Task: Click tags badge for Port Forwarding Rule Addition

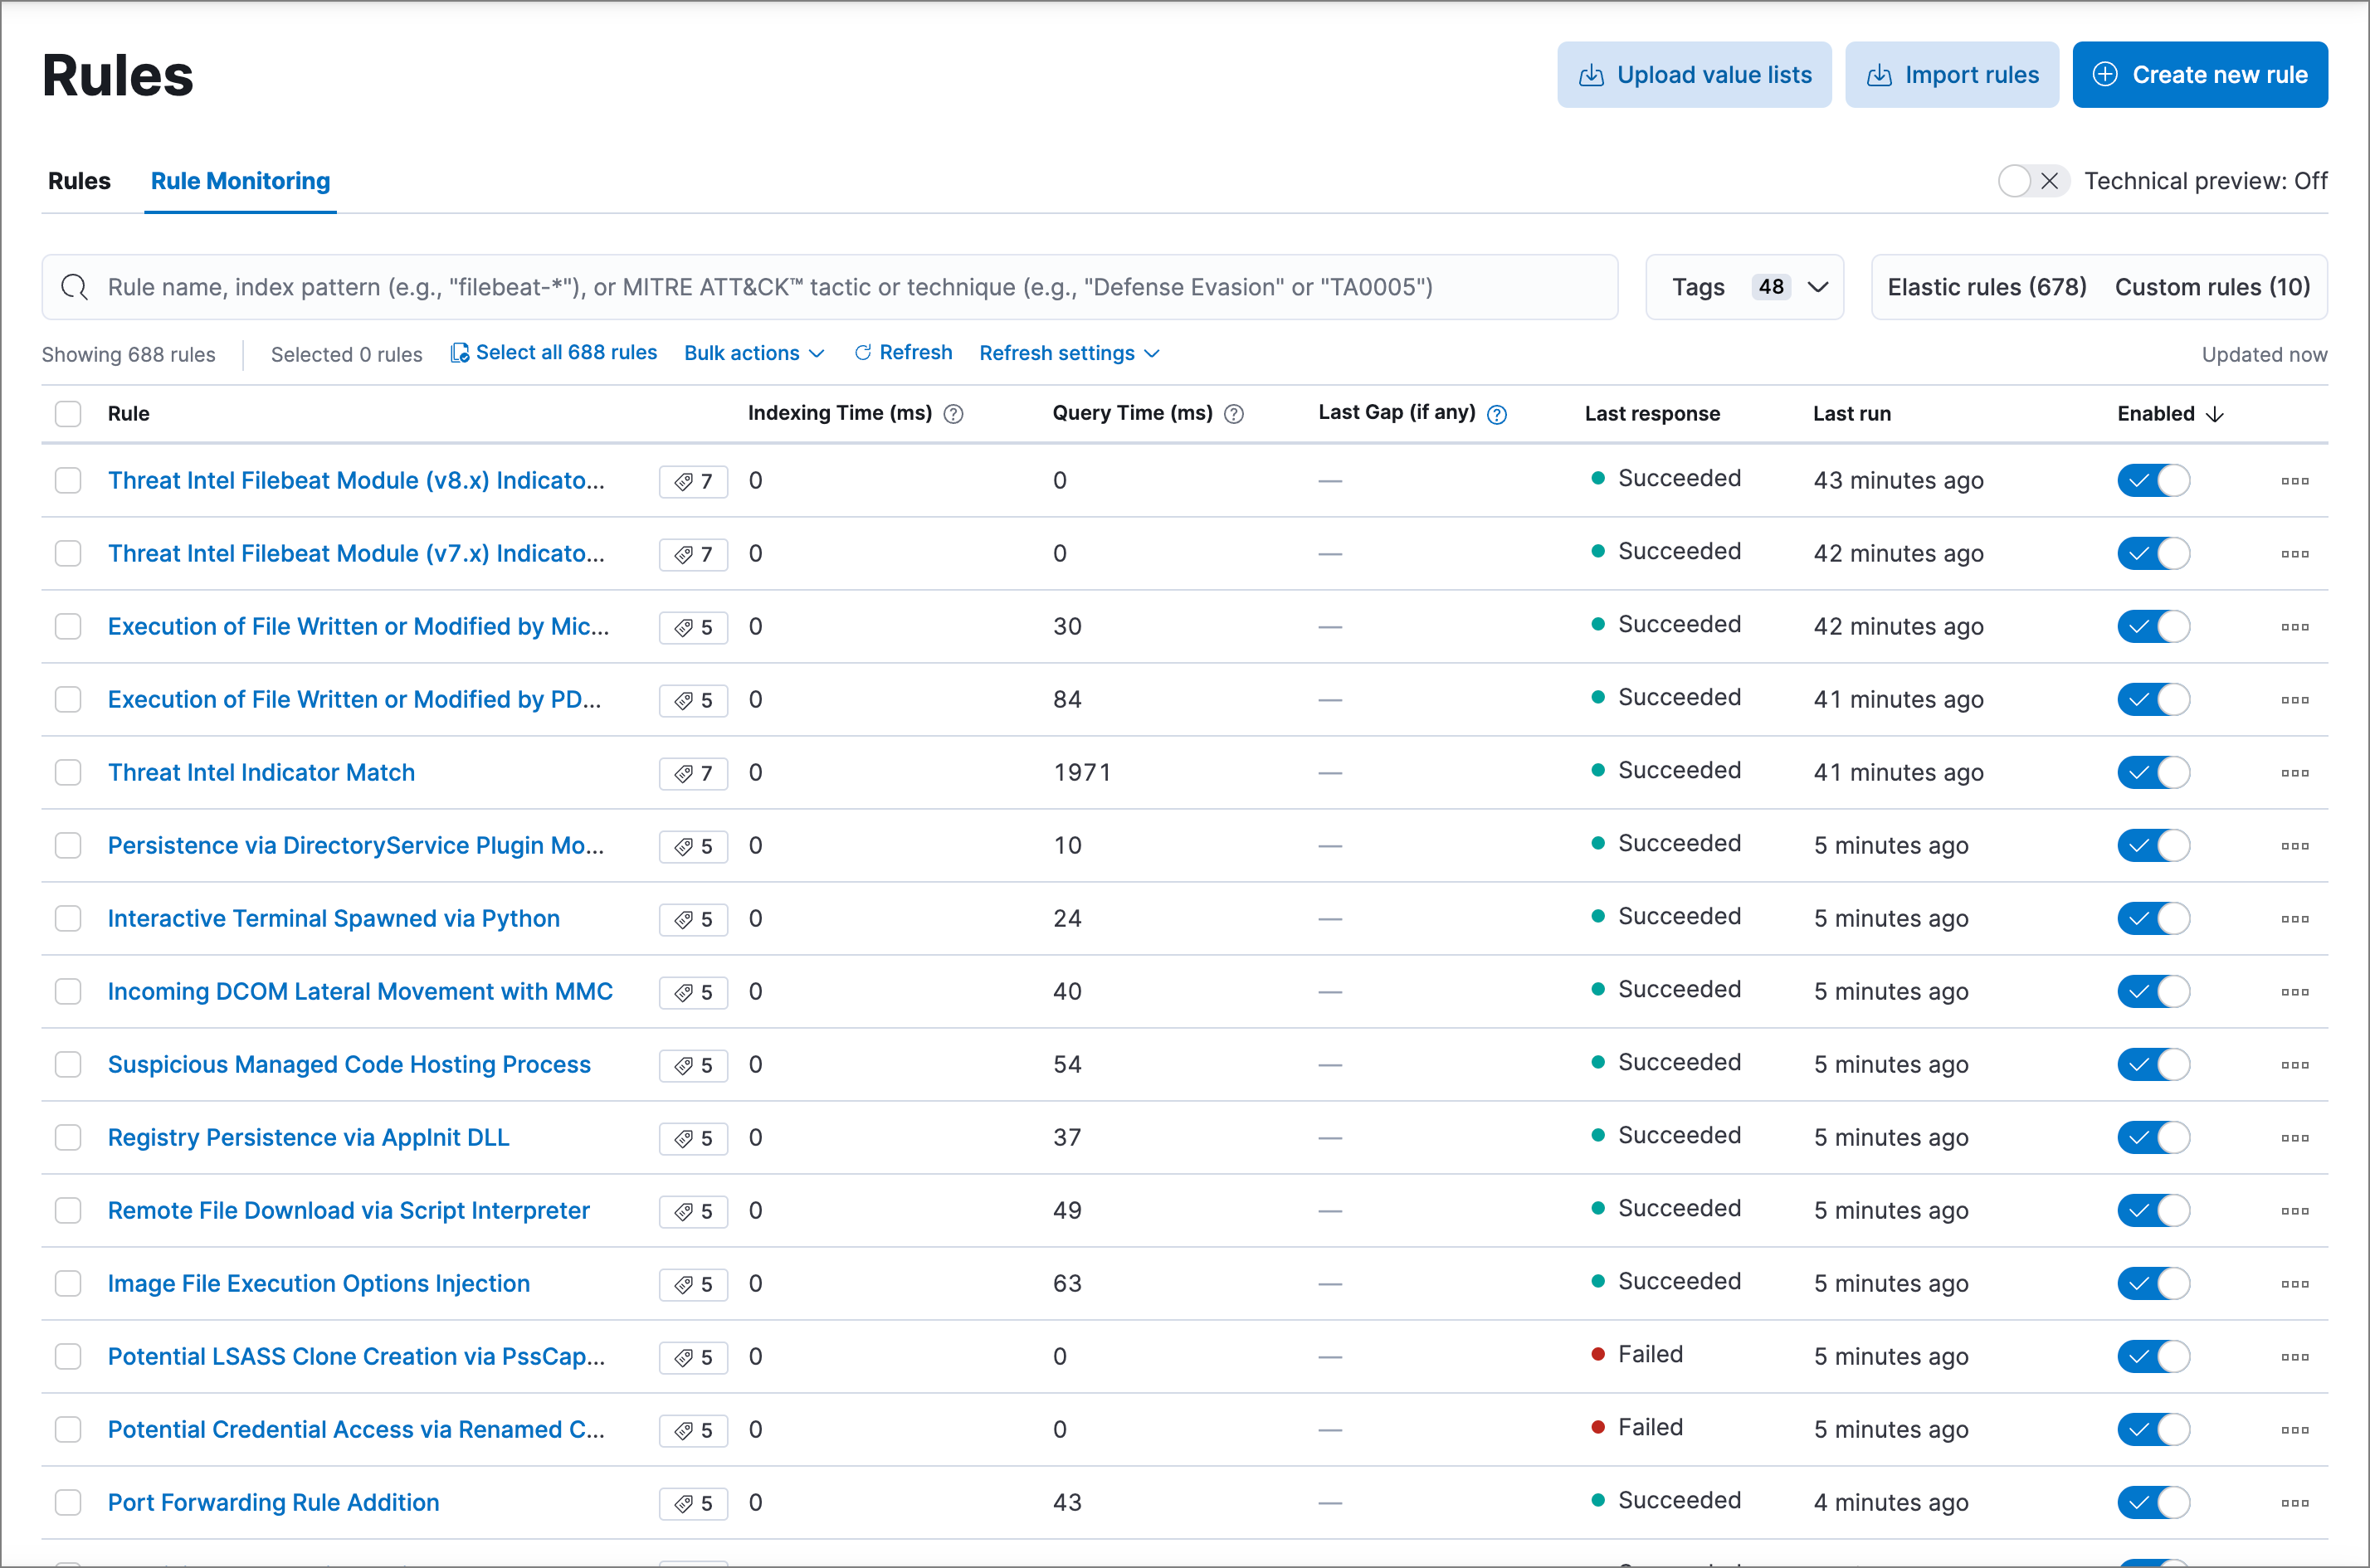Action: [693, 1503]
